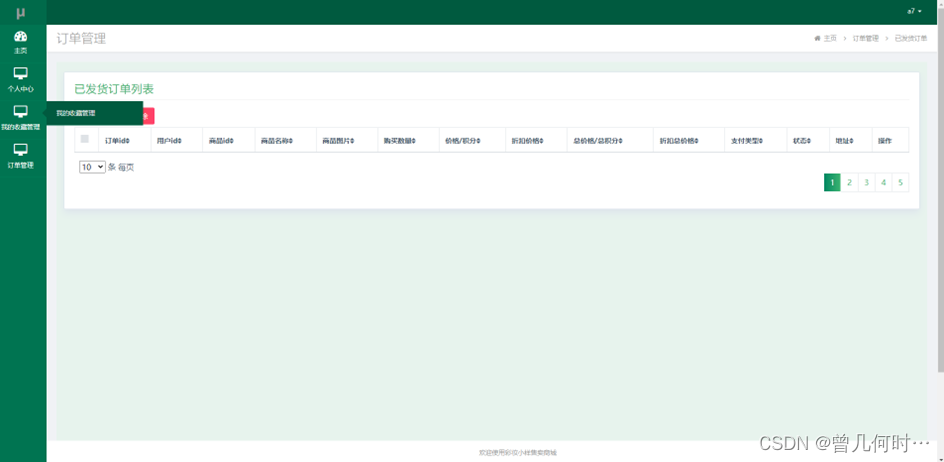This screenshot has height=462, width=944.
Task: Open the 10 rows per page dropdown
Action: point(92,167)
